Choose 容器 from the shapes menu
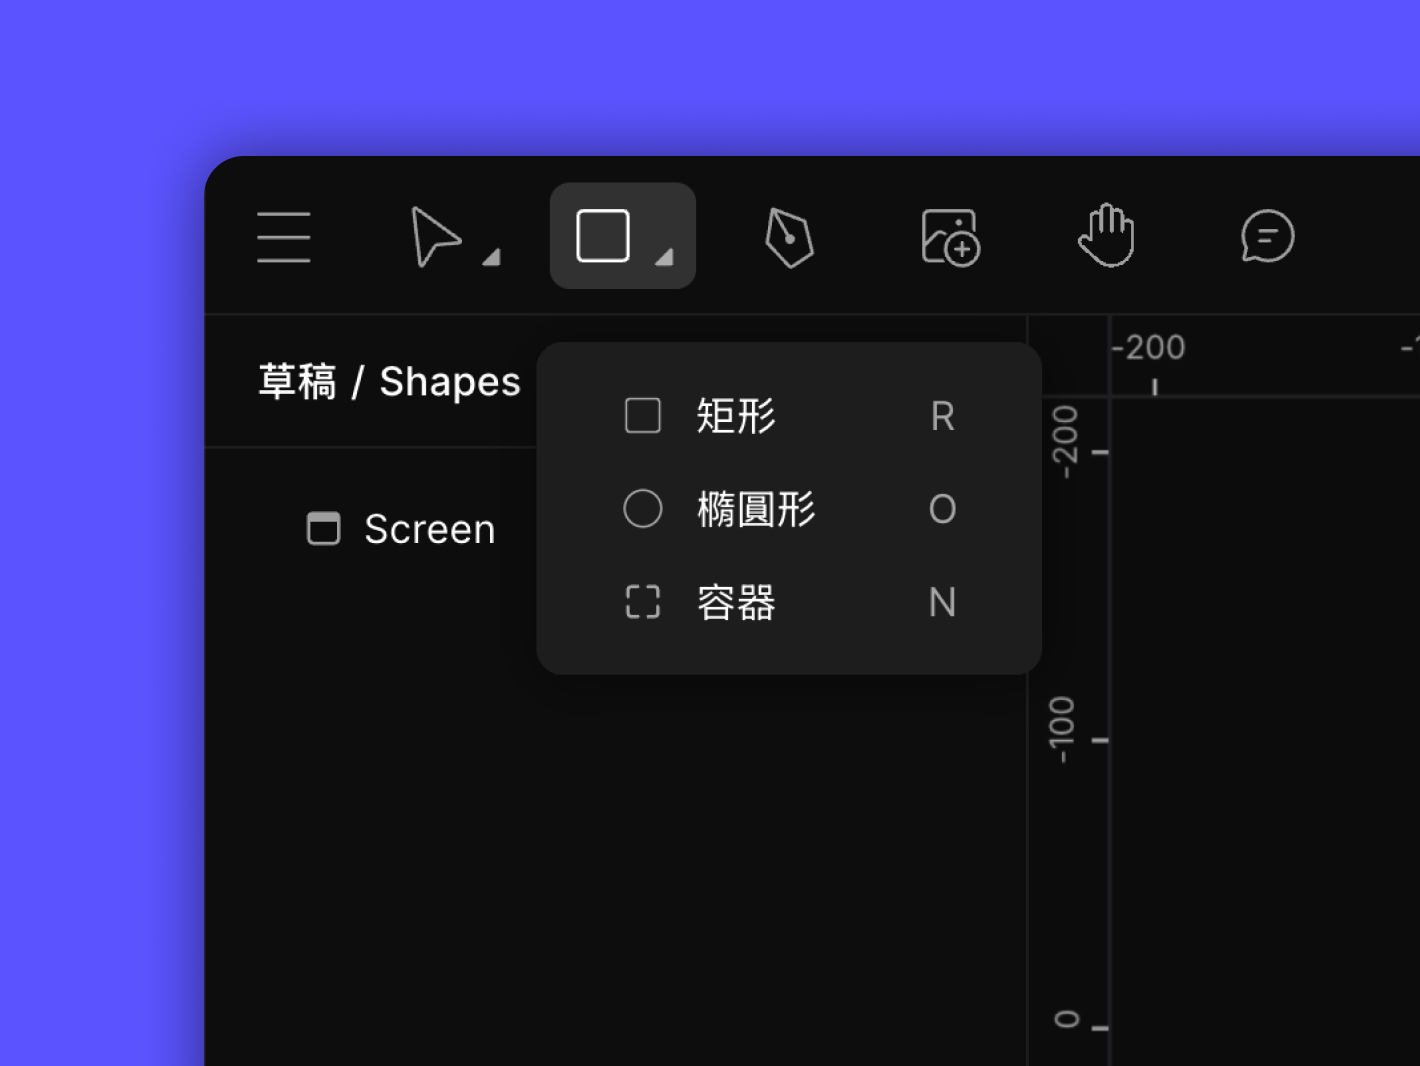 [789, 602]
